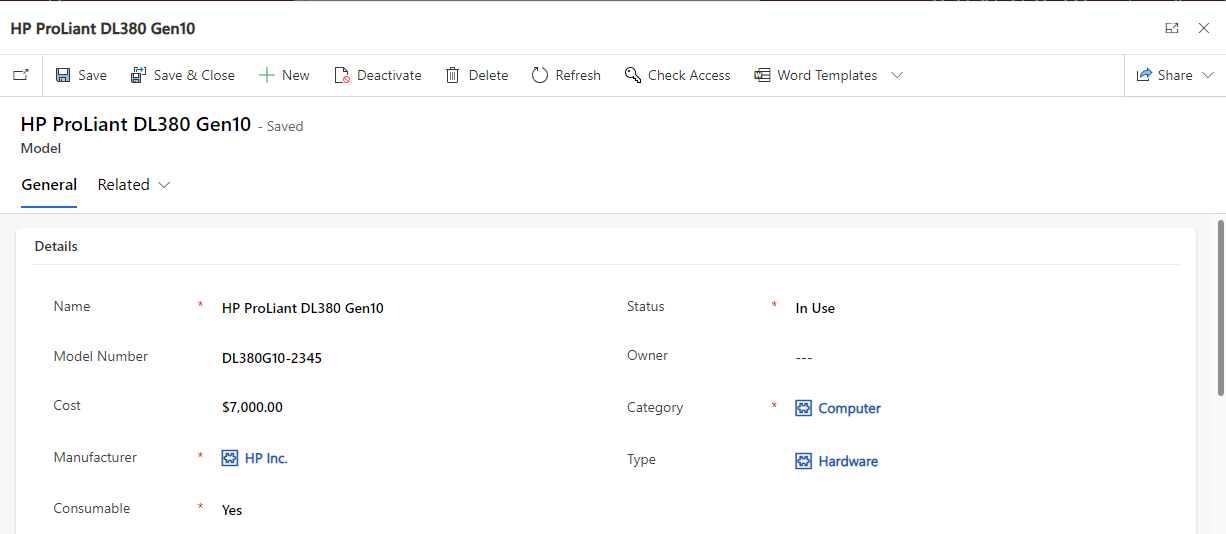Click the vertical scrollbar thumb
Viewport: 1226px width, 534px height.
pyautogui.click(x=1220, y=308)
